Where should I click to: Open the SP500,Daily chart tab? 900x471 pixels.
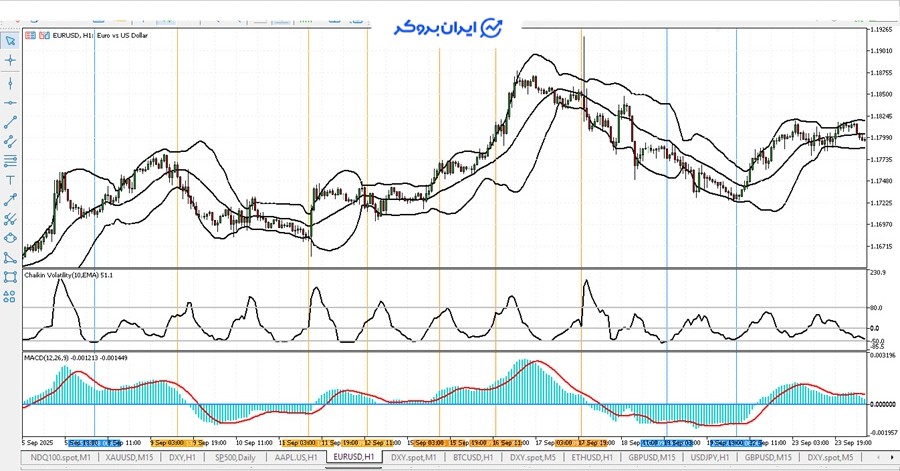(235, 457)
